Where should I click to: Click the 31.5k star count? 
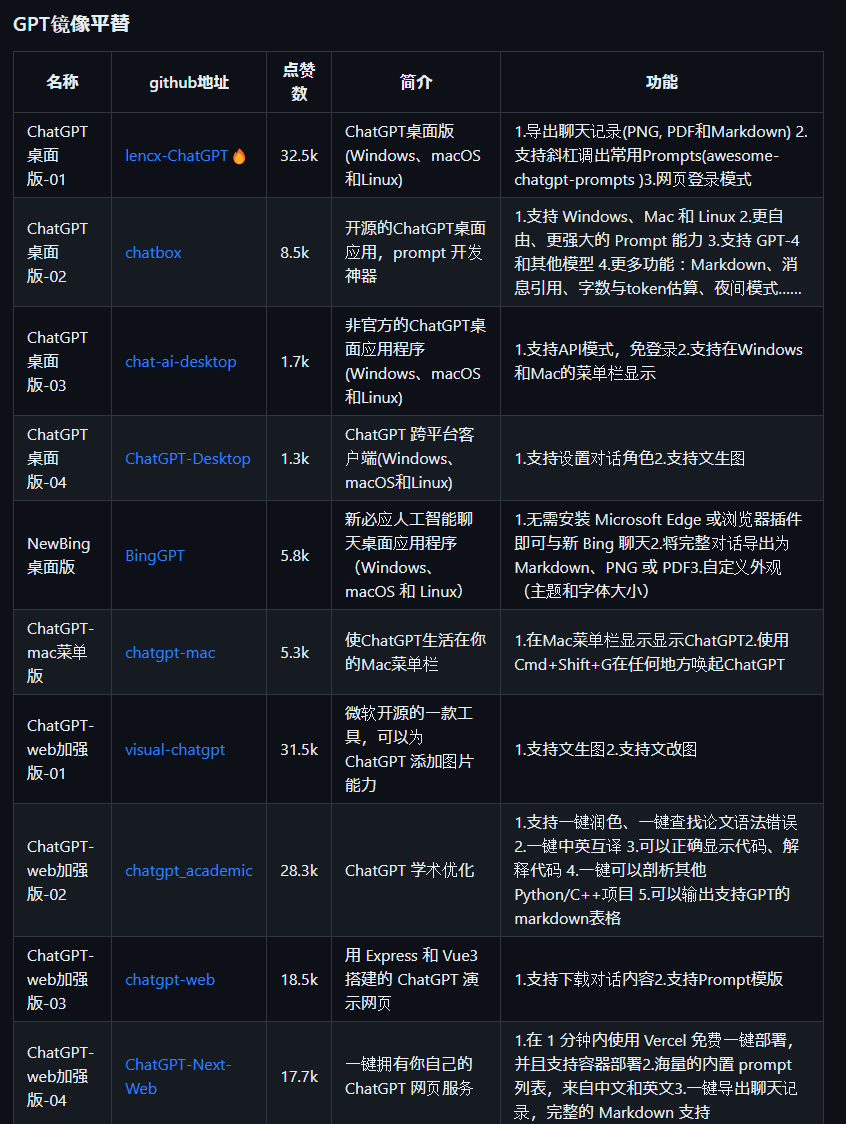299,749
